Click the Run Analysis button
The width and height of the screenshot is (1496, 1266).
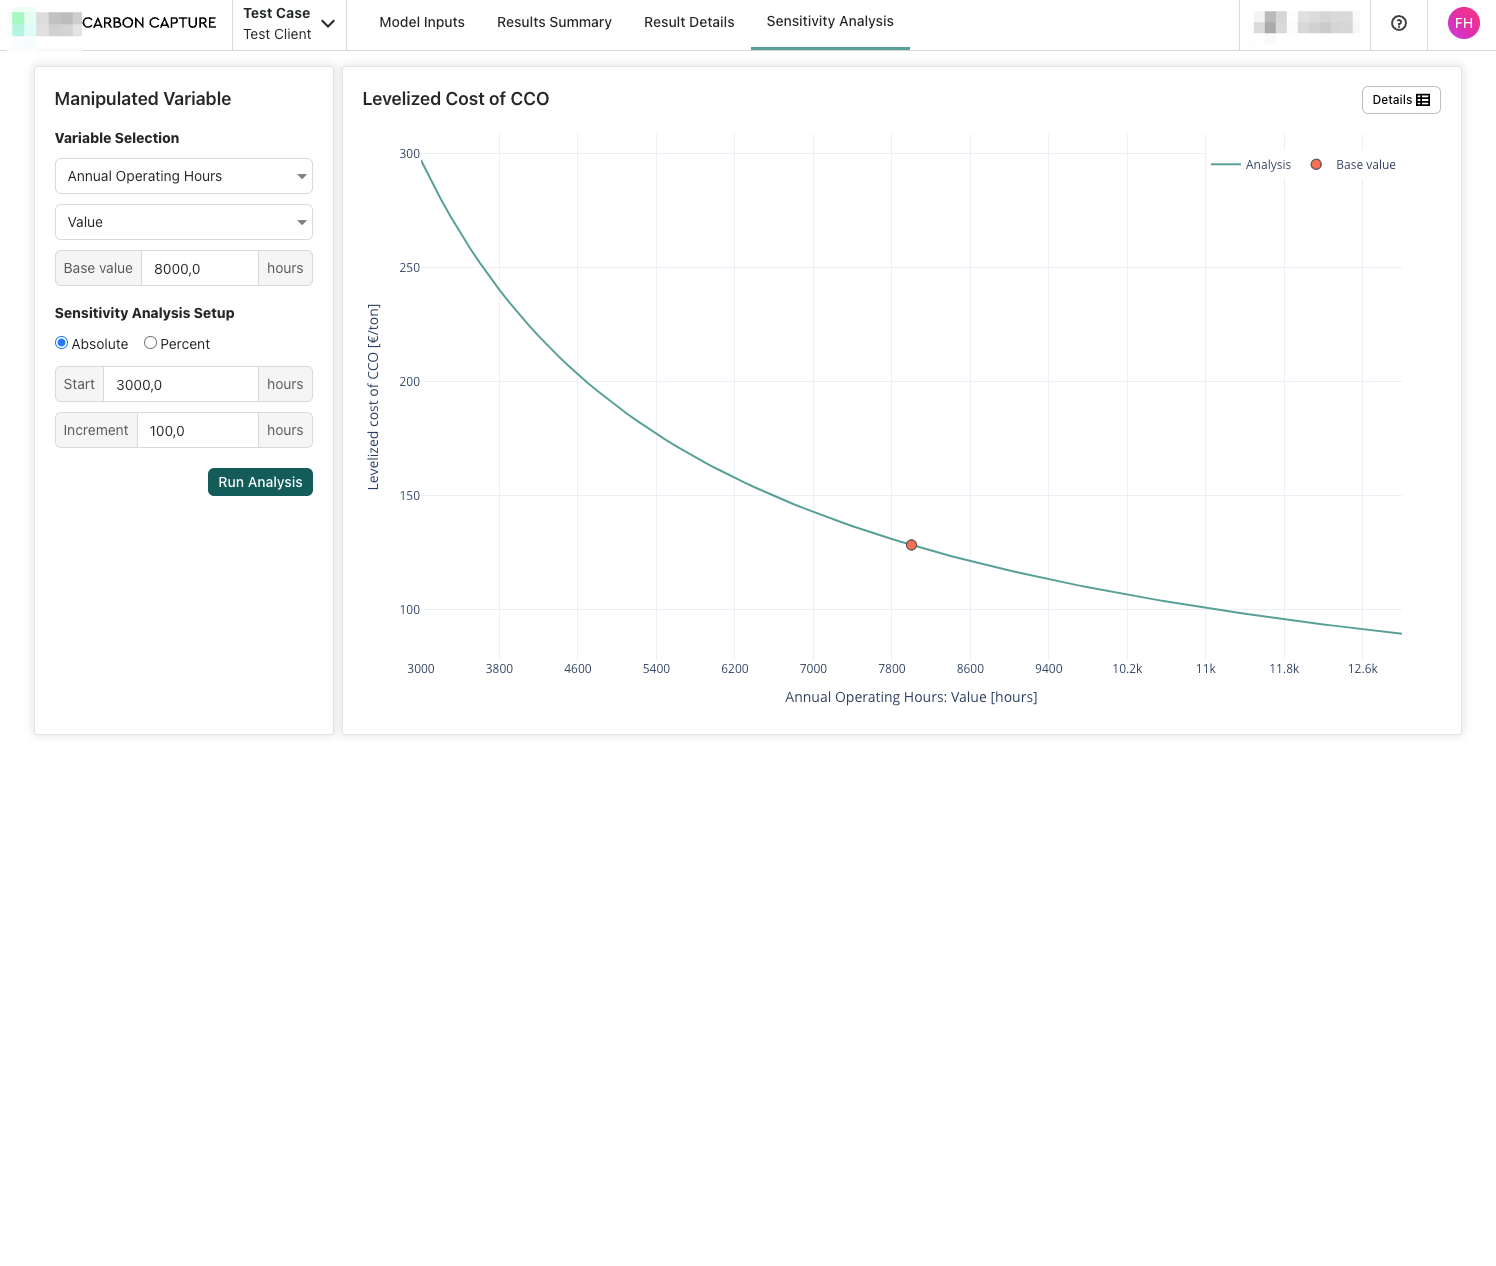point(260,482)
